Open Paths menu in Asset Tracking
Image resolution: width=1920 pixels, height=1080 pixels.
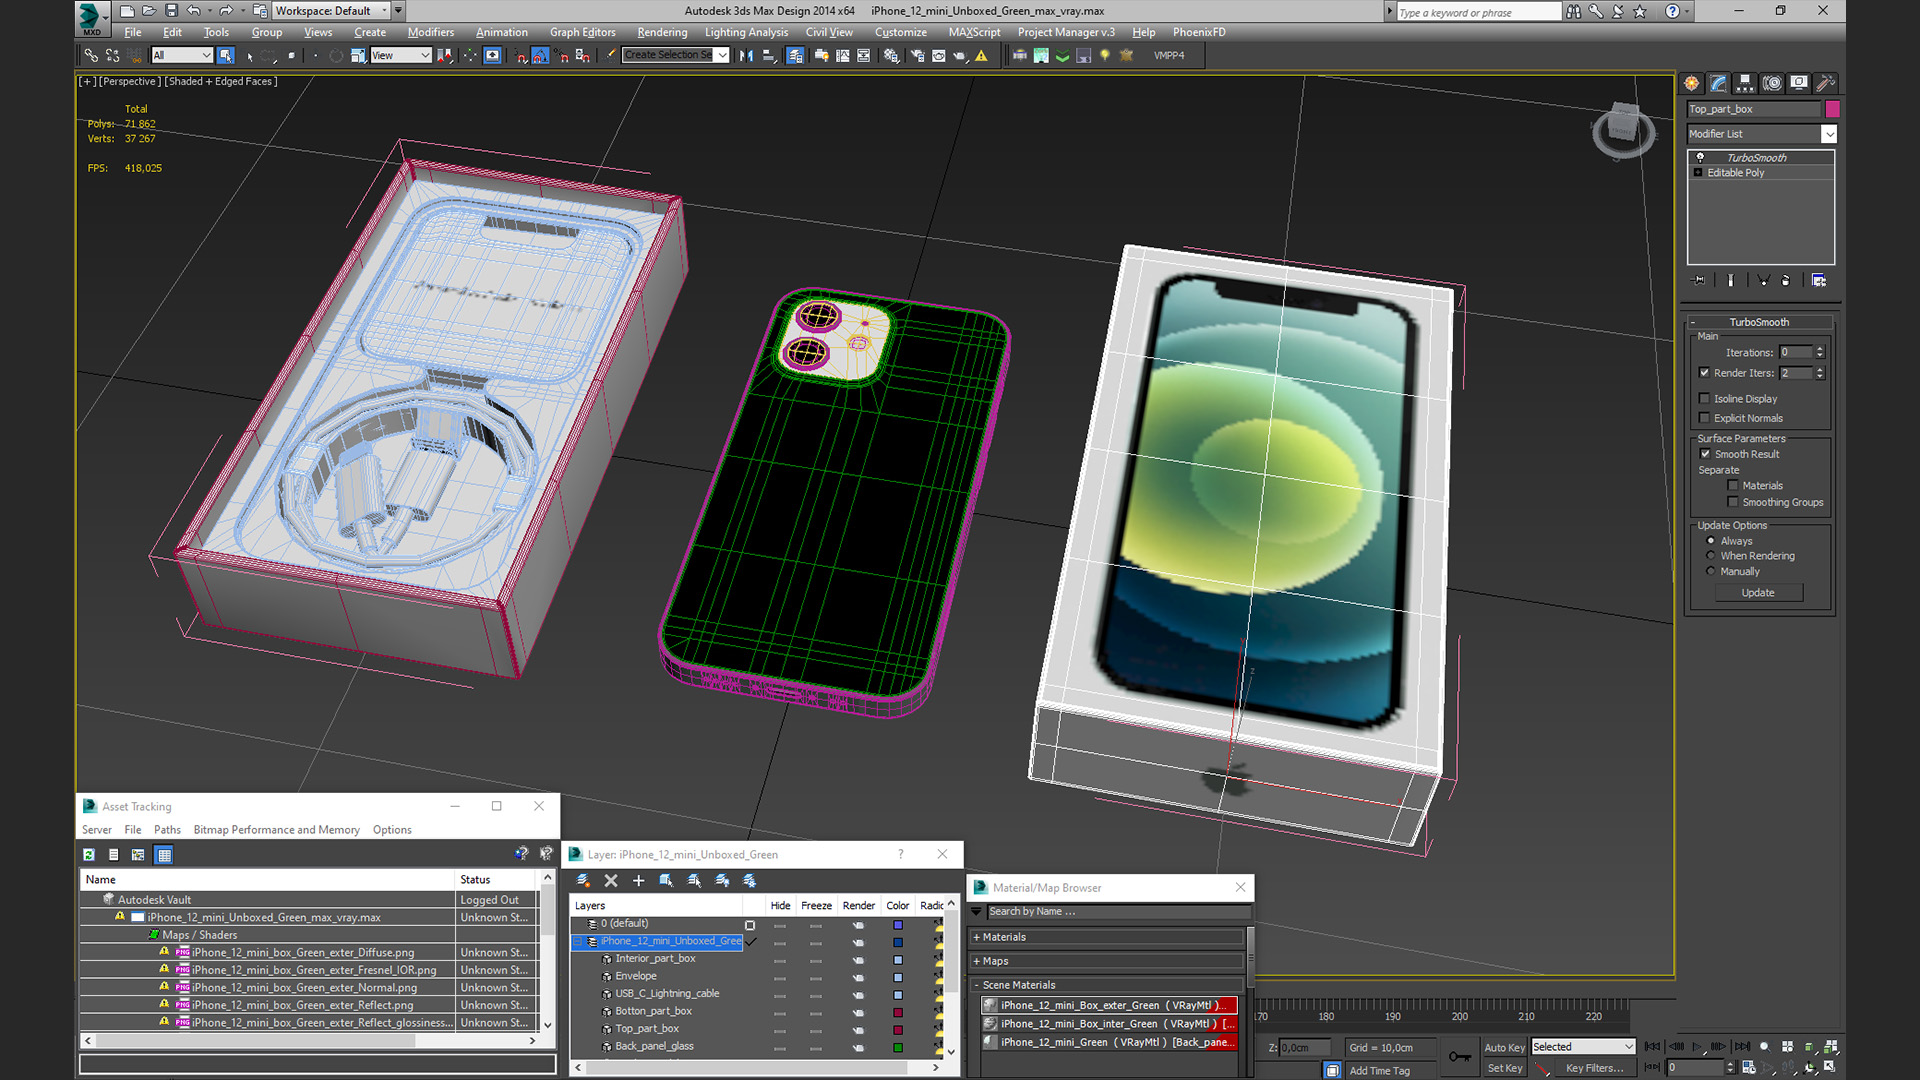167,830
